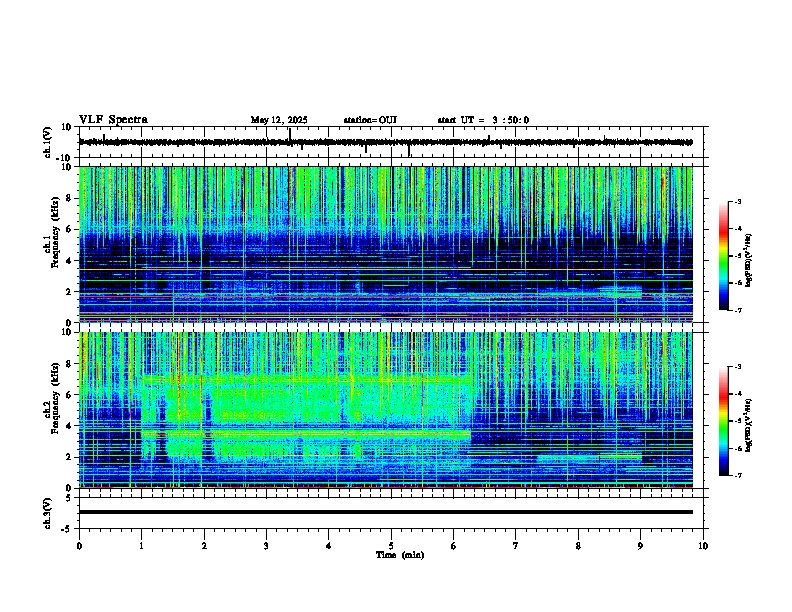Click the ch.1 'Frequency (kHz)' axis label
This screenshot has height=612, width=792.
point(56,232)
